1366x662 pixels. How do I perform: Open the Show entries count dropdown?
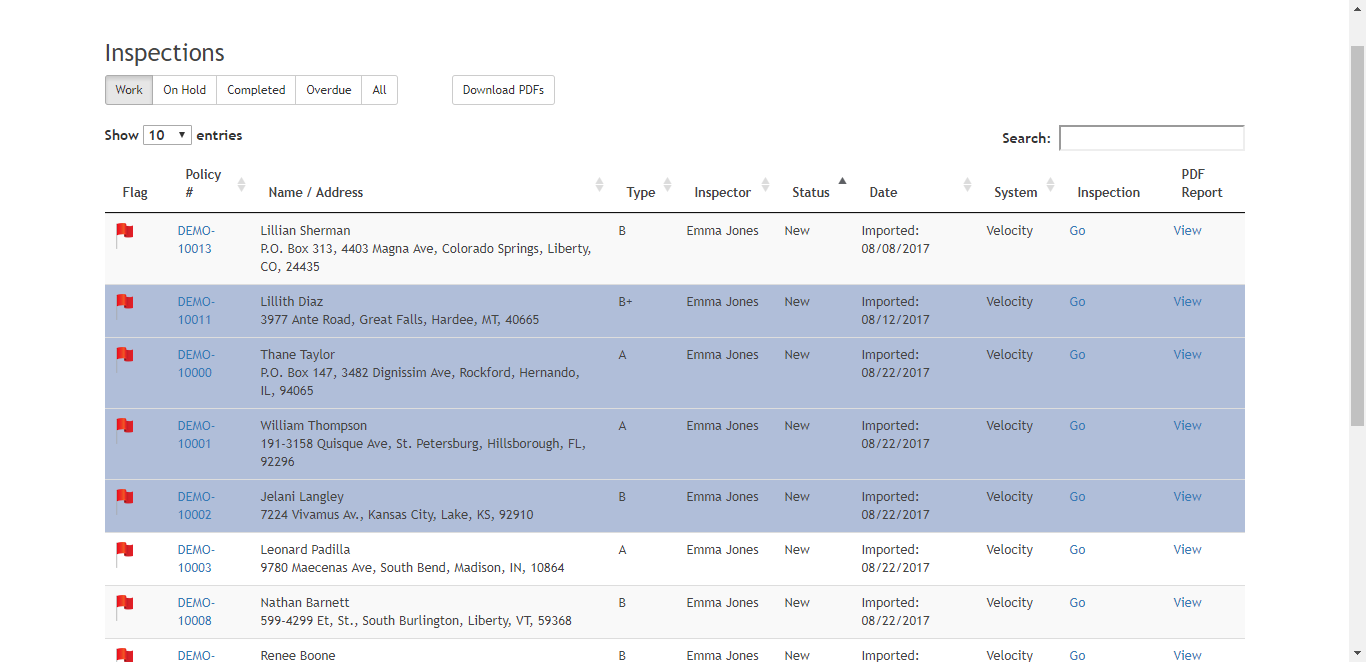click(167, 135)
